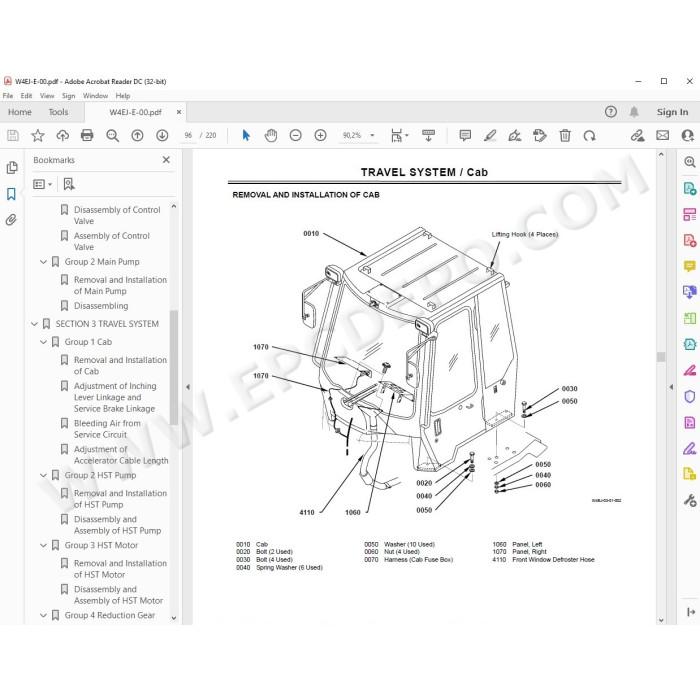Send the file by email envelope icon
Image resolution: width=700 pixels, height=700 pixels.
[662, 135]
